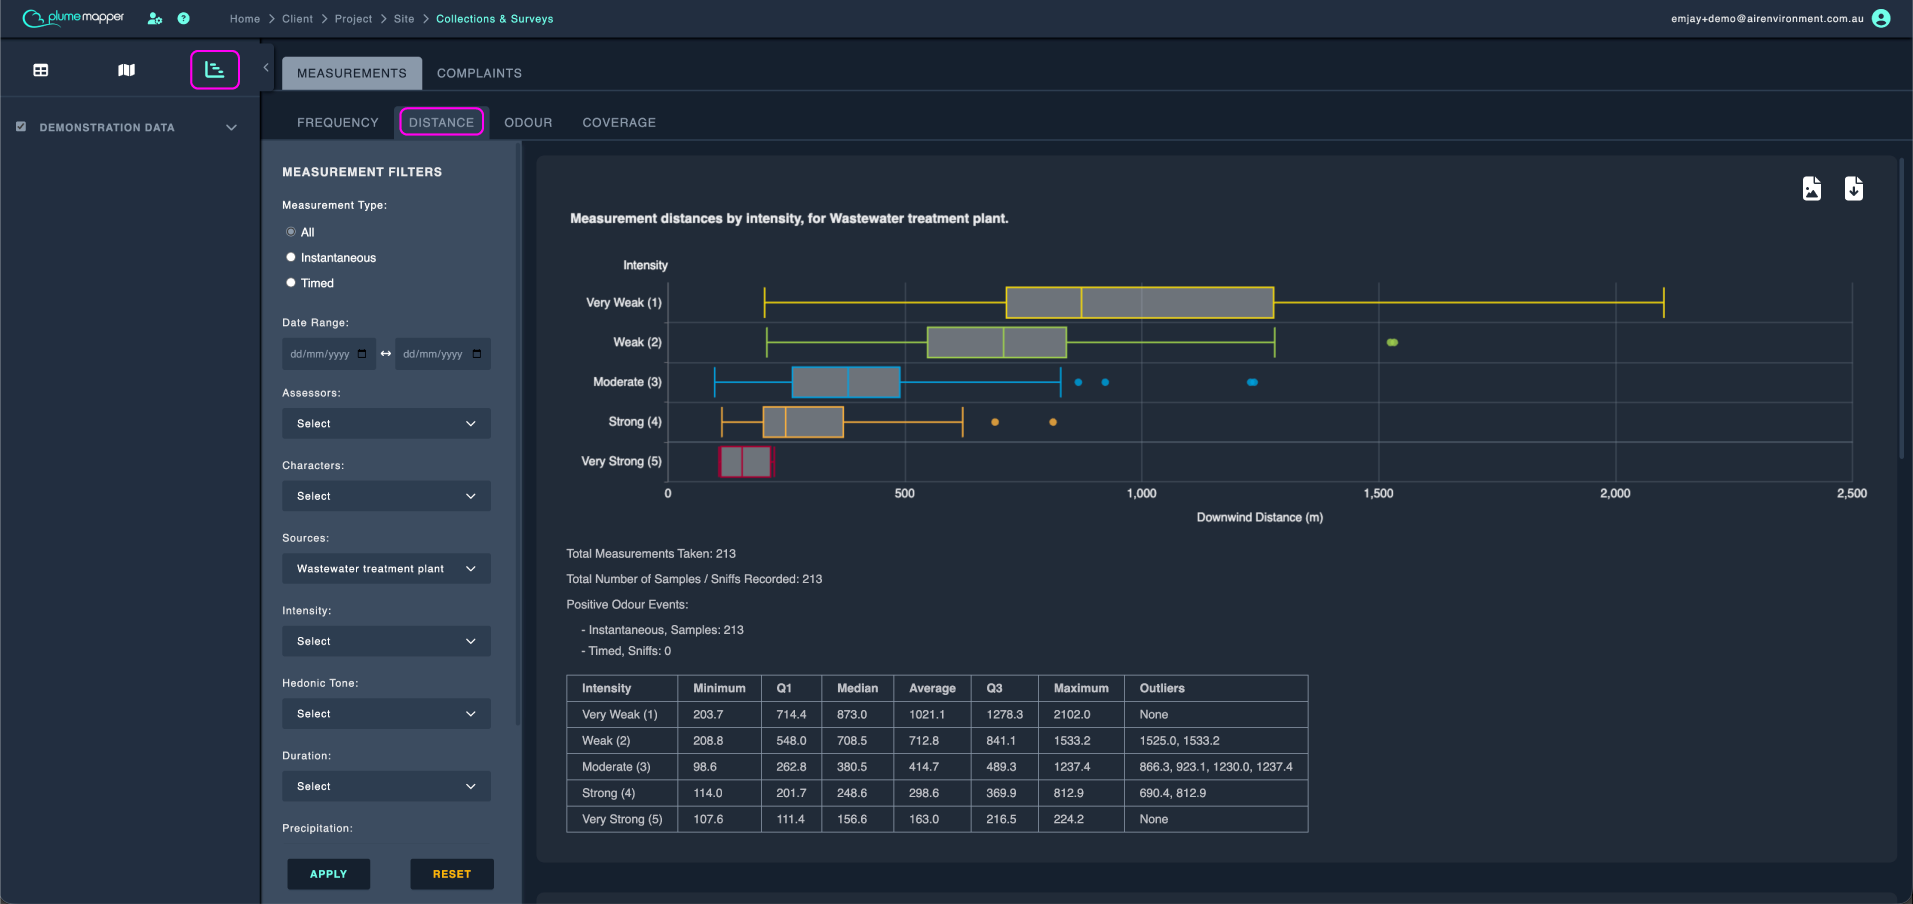Click the start date input field
Screen dimensions: 1913x904
coord(329,354)
